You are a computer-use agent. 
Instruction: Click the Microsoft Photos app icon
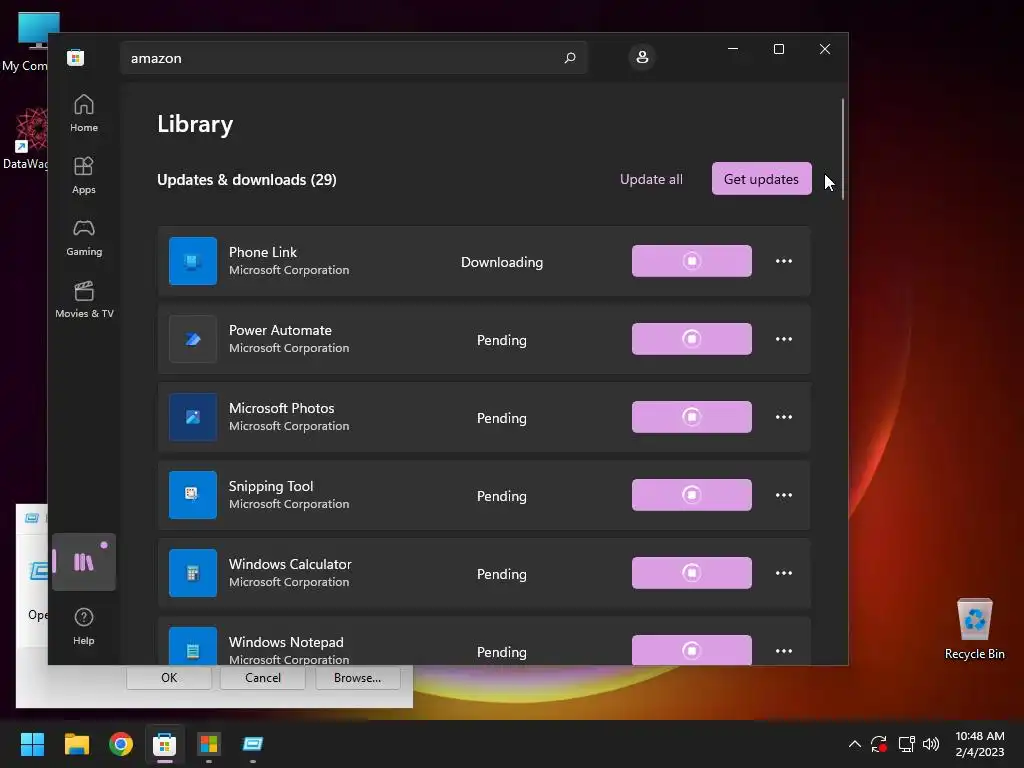(193, 417)
